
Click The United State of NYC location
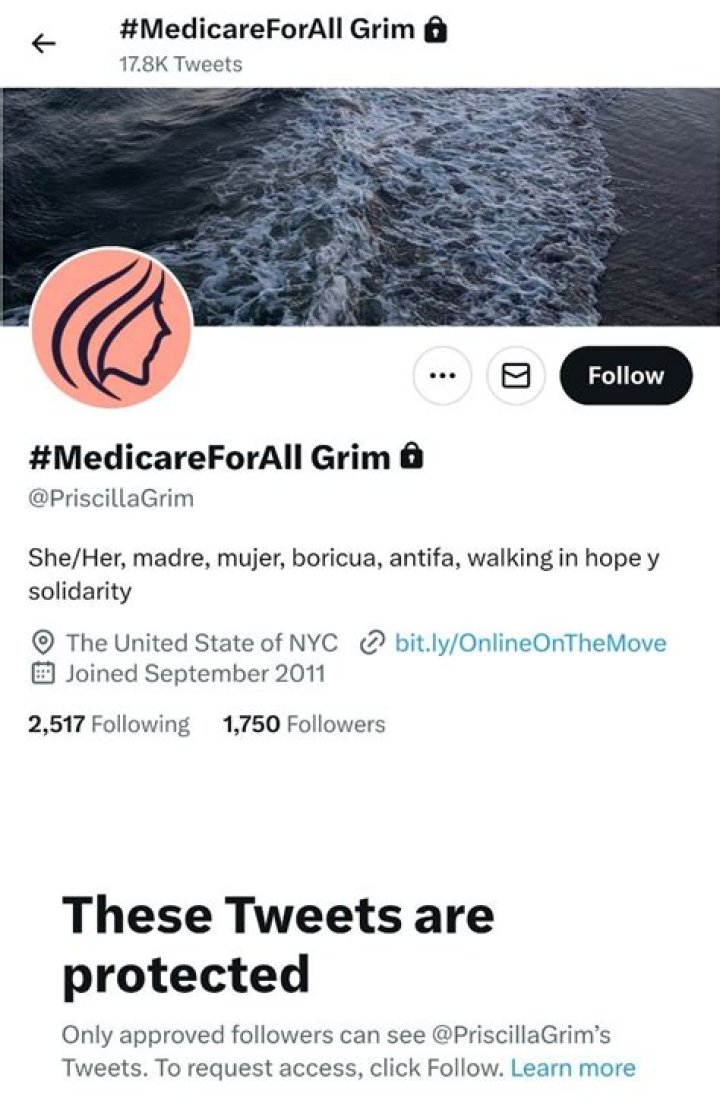(x=201, y=643)
